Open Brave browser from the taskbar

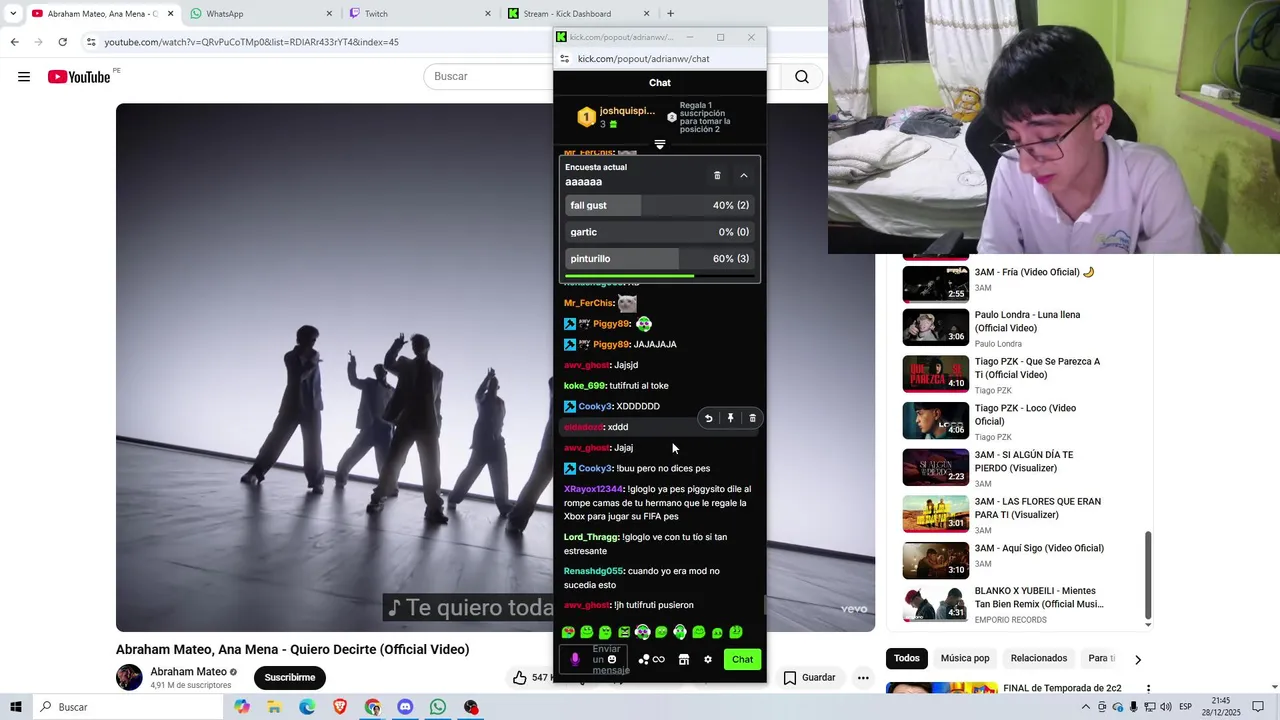[x=340, y=707]
